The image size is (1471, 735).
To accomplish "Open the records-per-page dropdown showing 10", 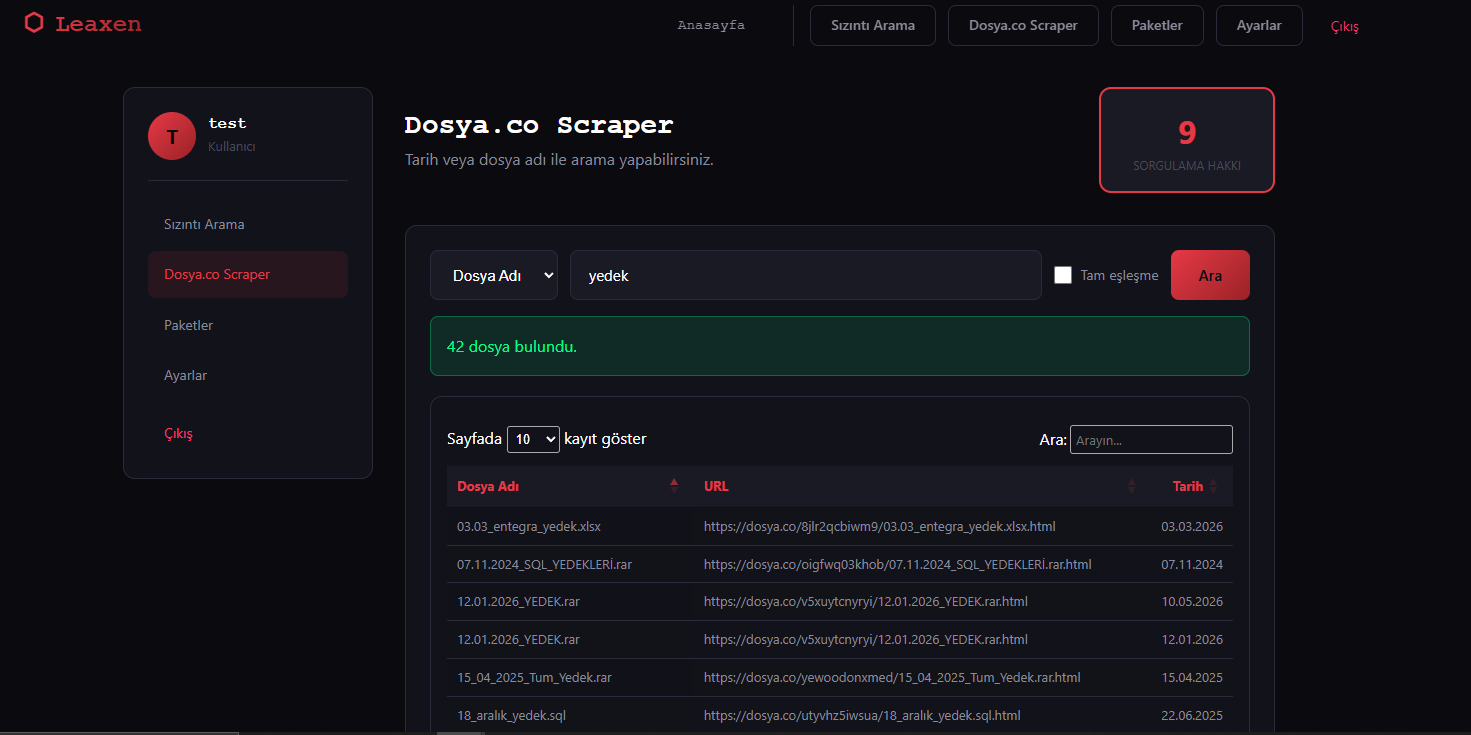I will (533, 439).
